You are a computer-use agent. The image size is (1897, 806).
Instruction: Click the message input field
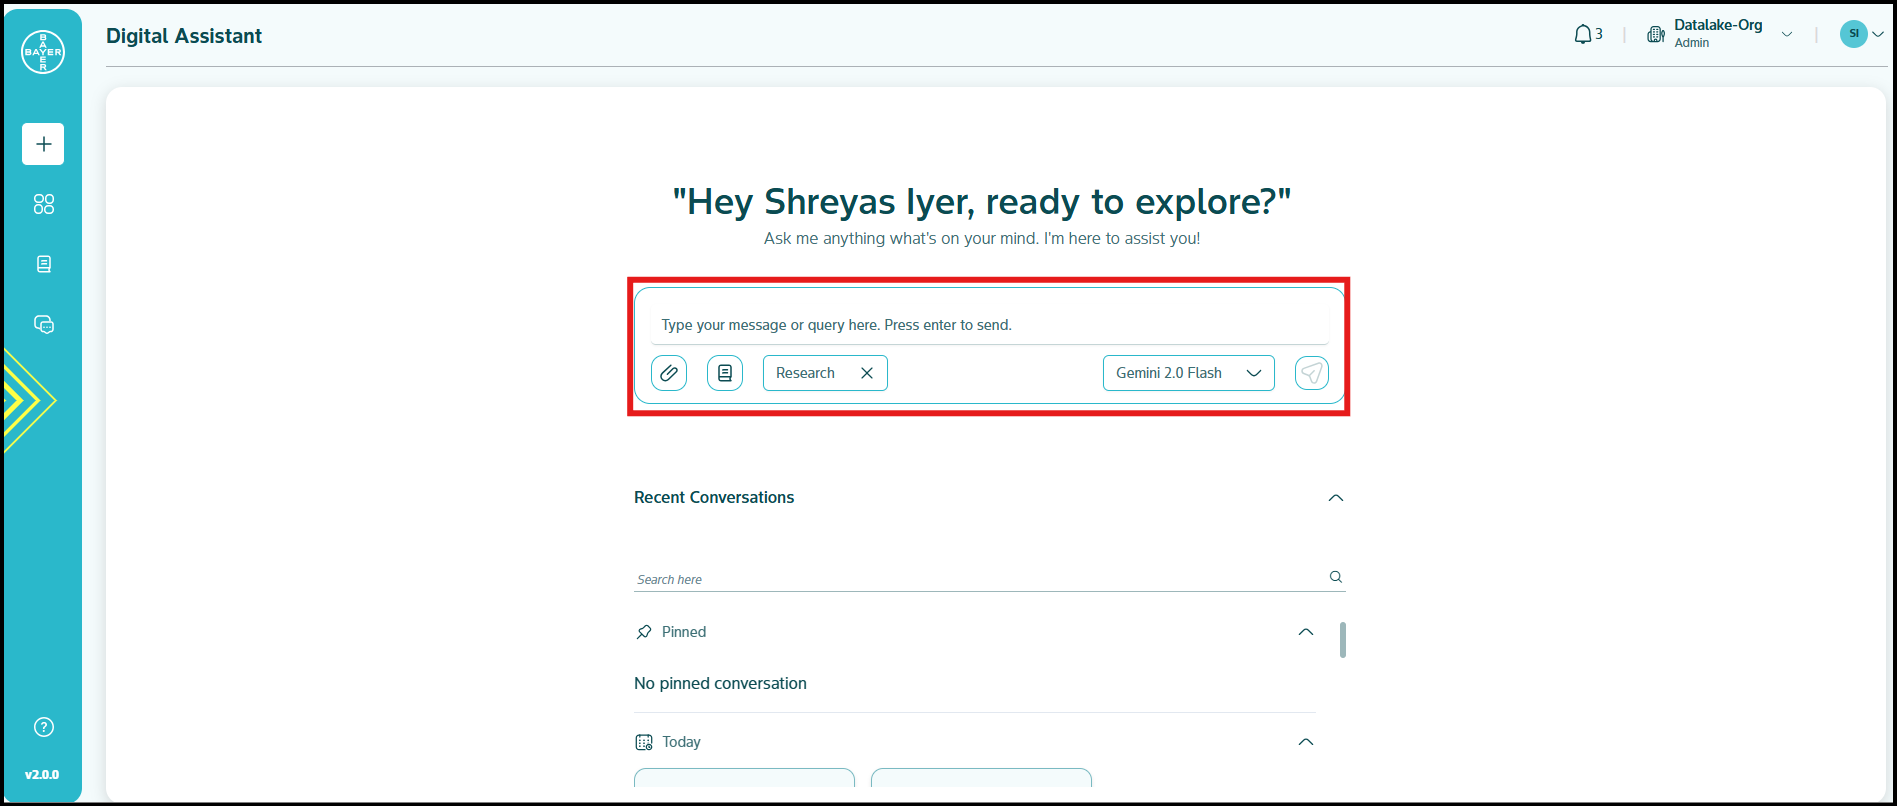tap(988, 325)
